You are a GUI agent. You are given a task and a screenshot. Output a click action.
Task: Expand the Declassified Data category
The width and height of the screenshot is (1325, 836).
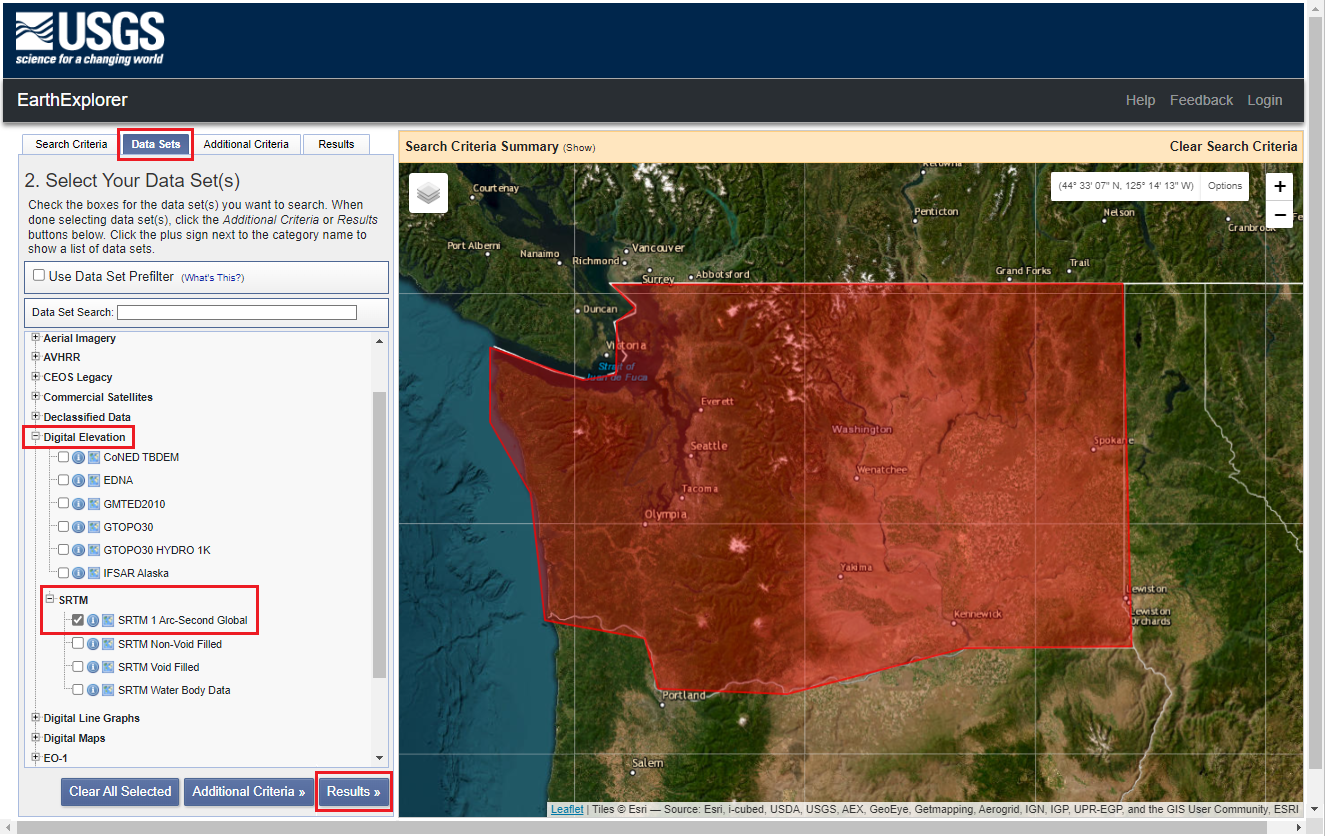click(36, 416)
